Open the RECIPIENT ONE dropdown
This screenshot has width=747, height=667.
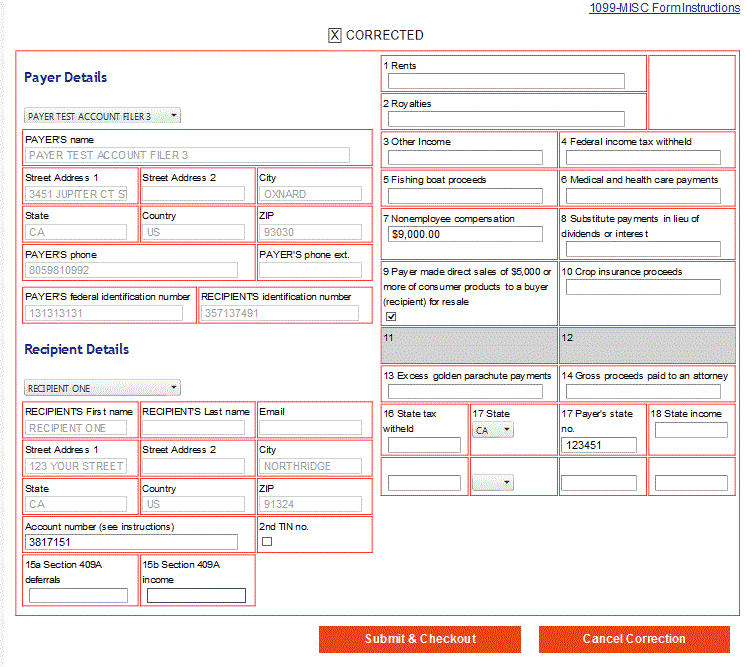tap(102, 388)
